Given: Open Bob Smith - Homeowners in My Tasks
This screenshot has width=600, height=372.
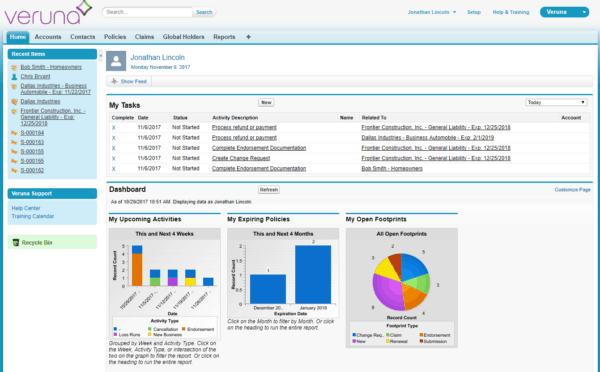Looking at the screenshot, I should (392, 168).
